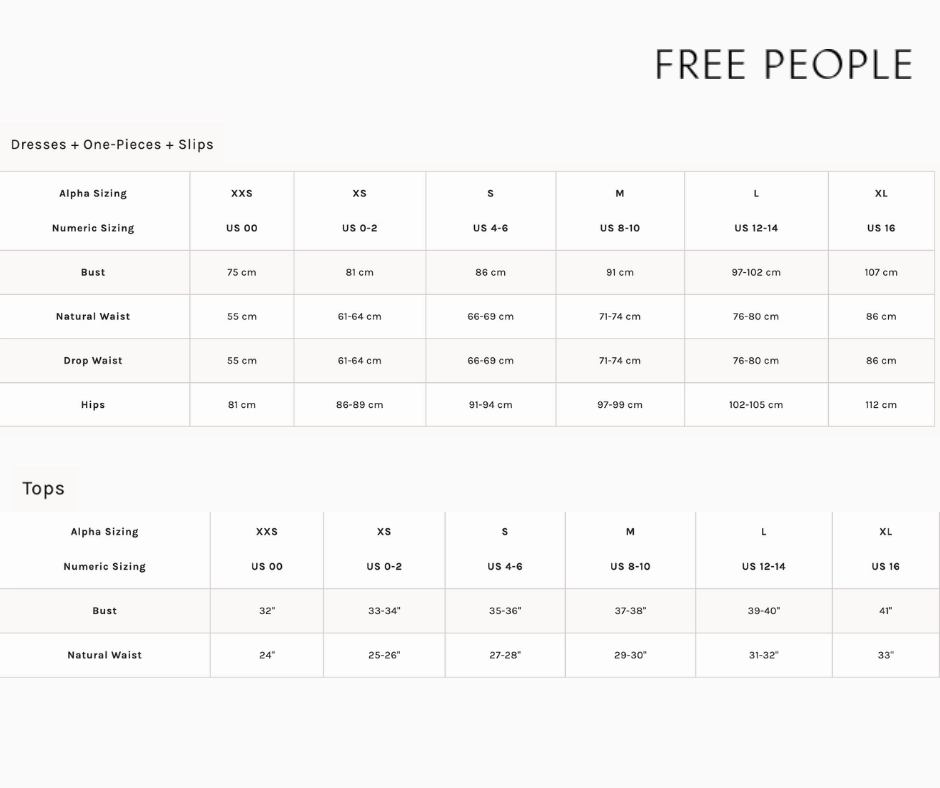This screenshot has width=940, height=788.
Task: Click the XL bust value 107 cm
Action: click(881, 272)
